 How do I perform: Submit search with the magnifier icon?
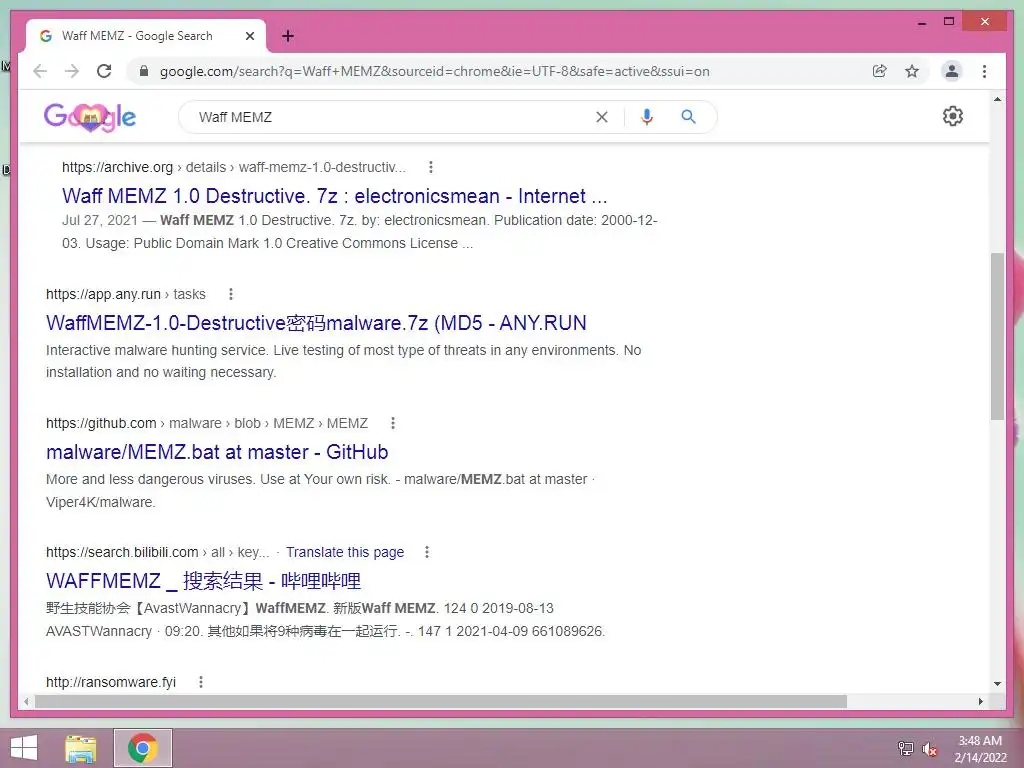pos(688,117)
